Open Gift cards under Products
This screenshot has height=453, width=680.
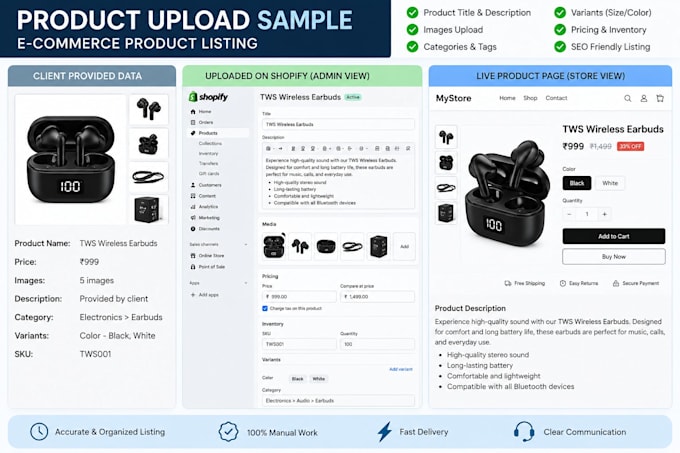point(209,173)
